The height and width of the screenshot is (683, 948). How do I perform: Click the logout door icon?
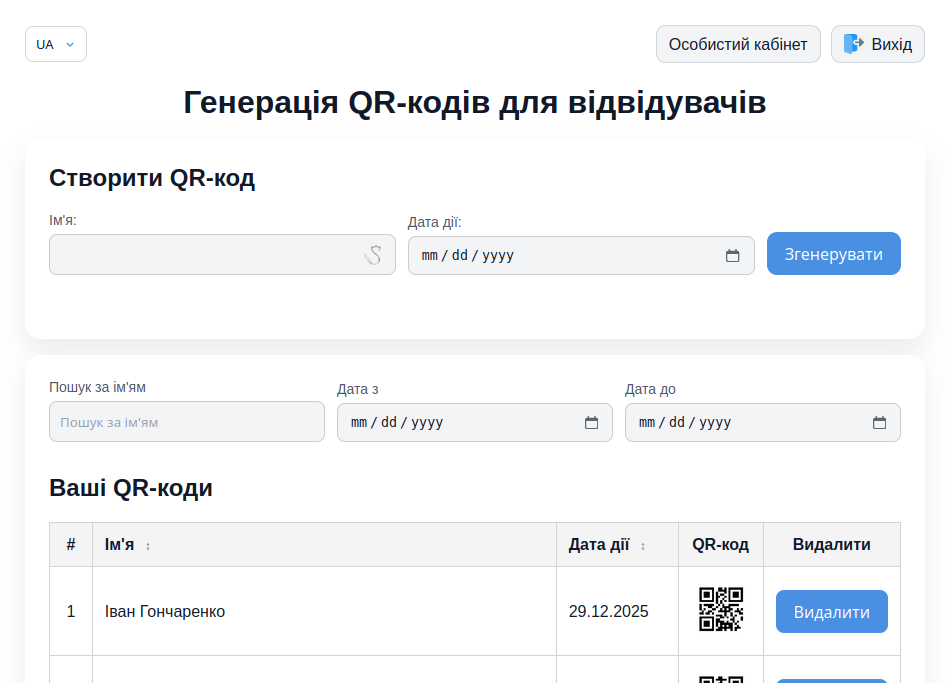coord(854,44)
